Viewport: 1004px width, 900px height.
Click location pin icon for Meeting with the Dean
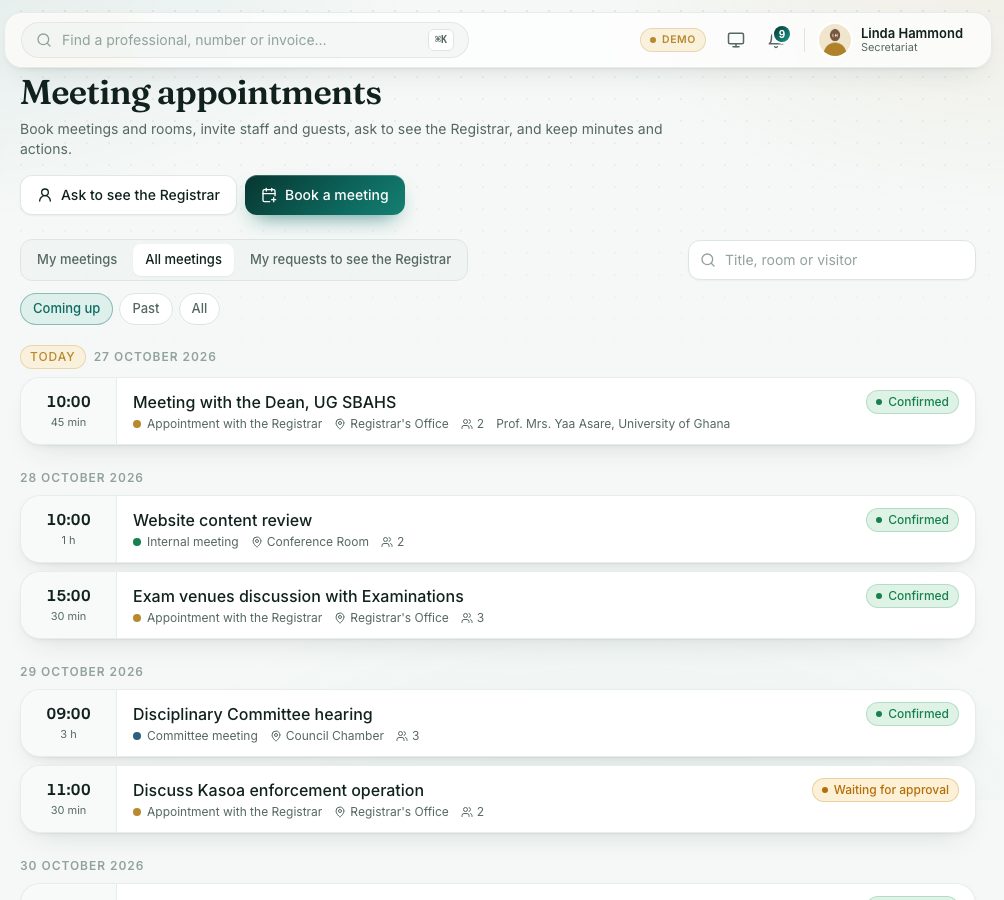[x=340, y=424]
